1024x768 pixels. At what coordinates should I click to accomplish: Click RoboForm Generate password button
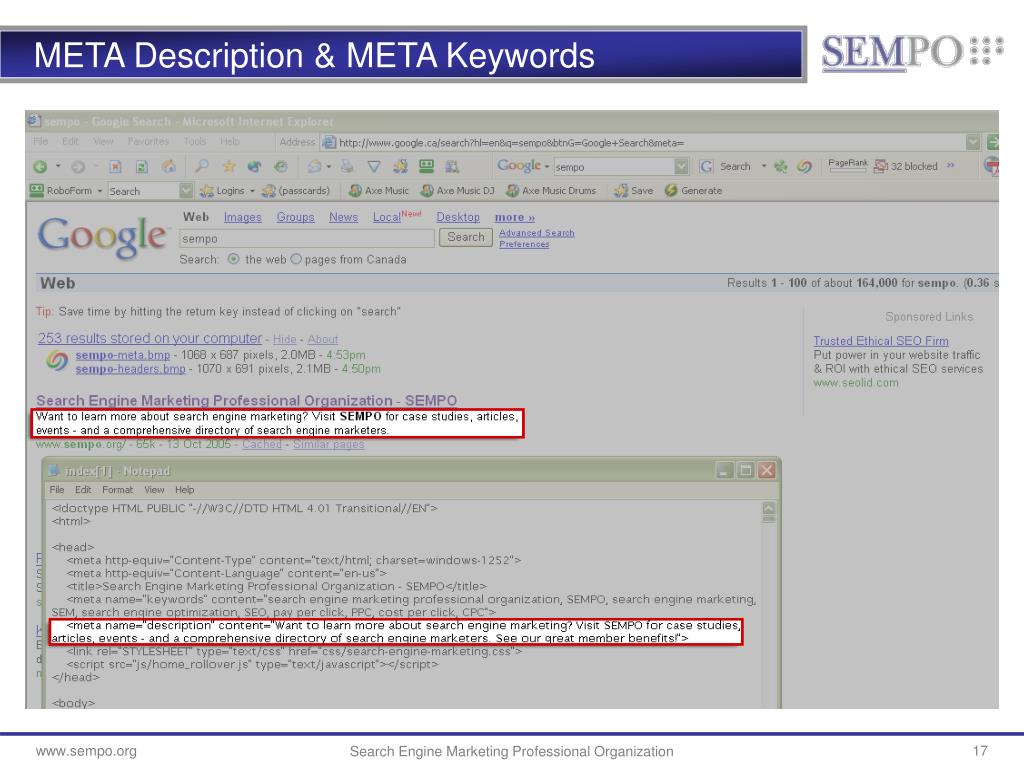click(x=694, y=191)
